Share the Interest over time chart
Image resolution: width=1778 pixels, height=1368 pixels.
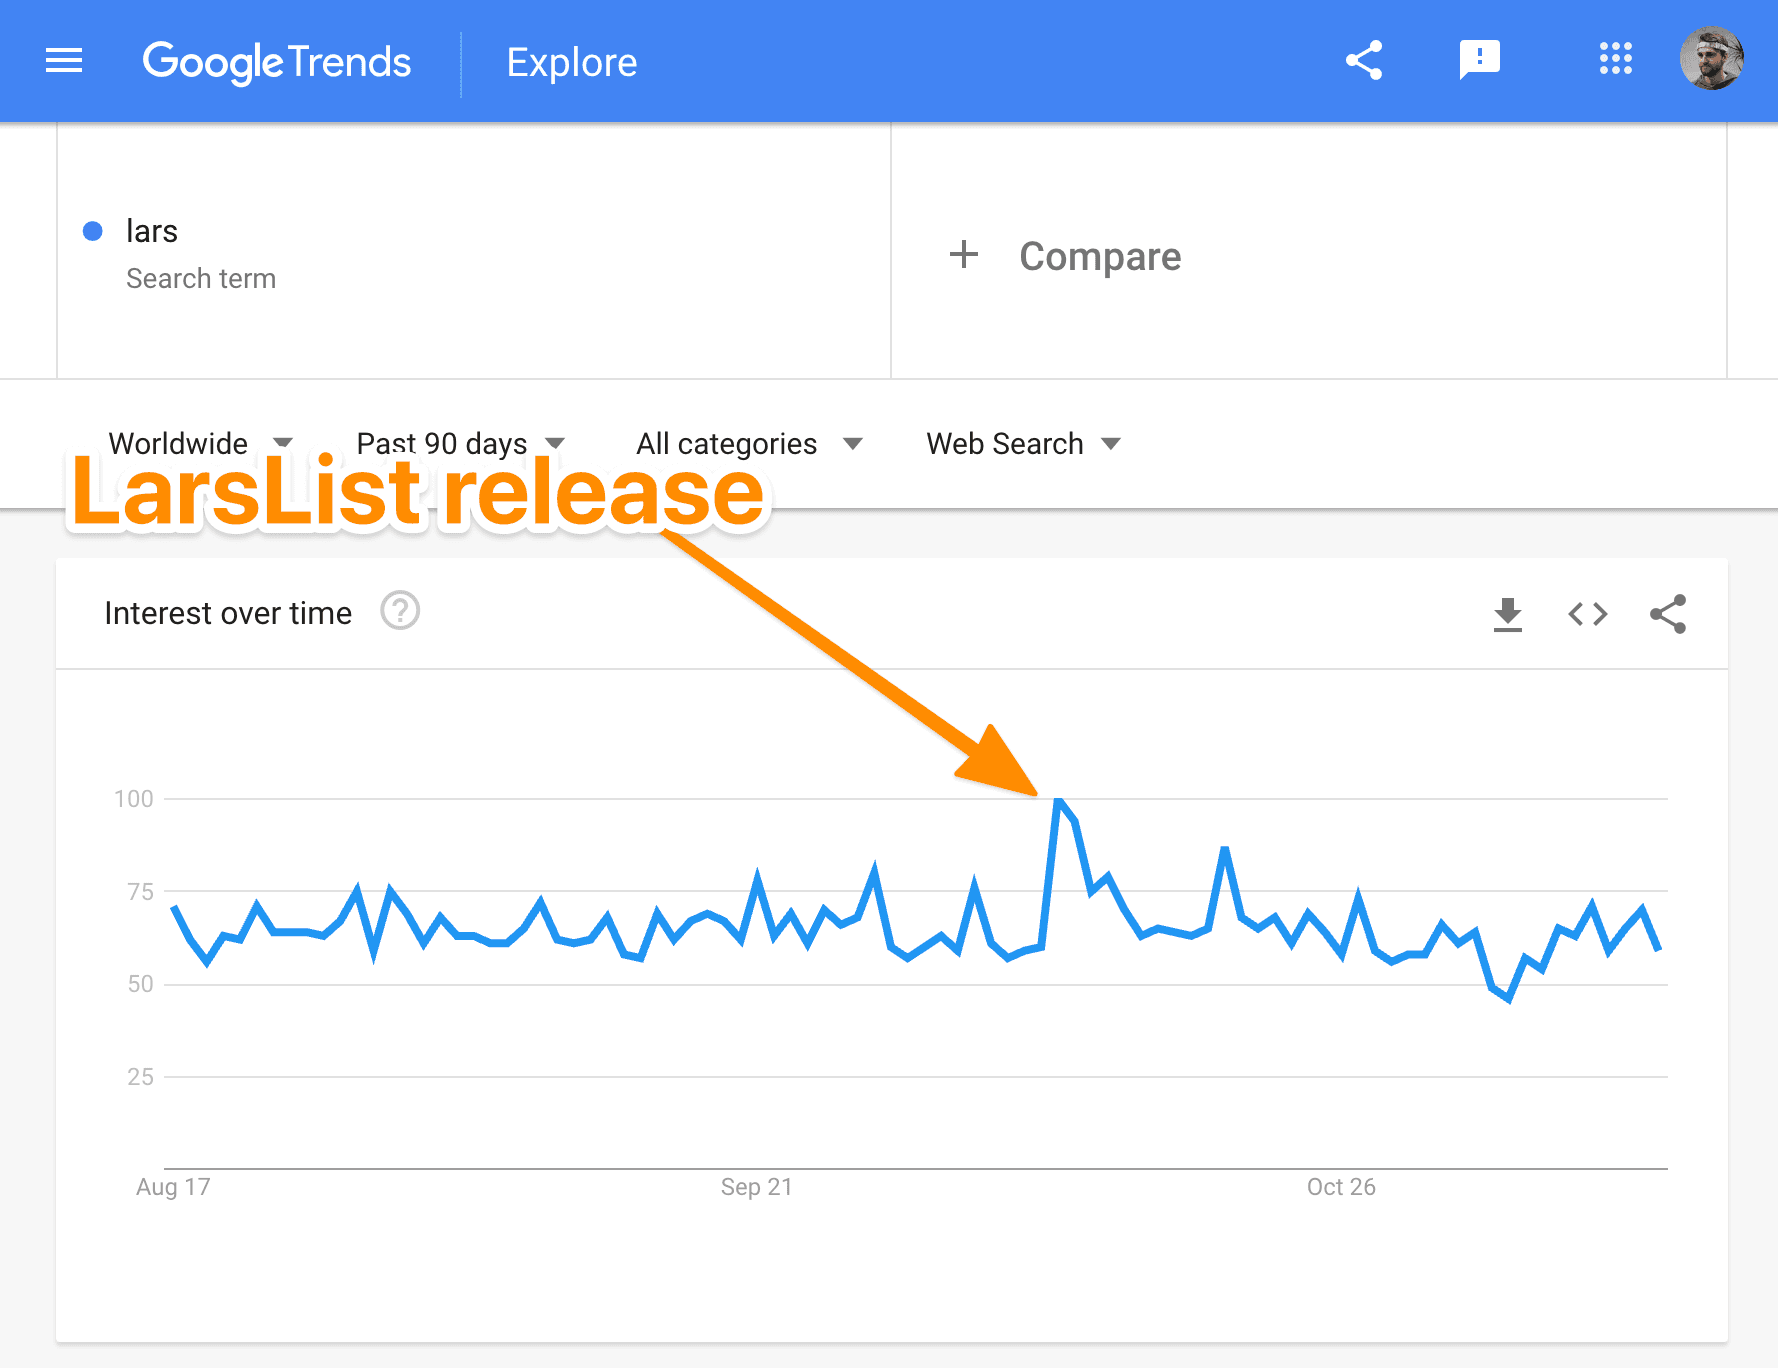pos(1668,614)
